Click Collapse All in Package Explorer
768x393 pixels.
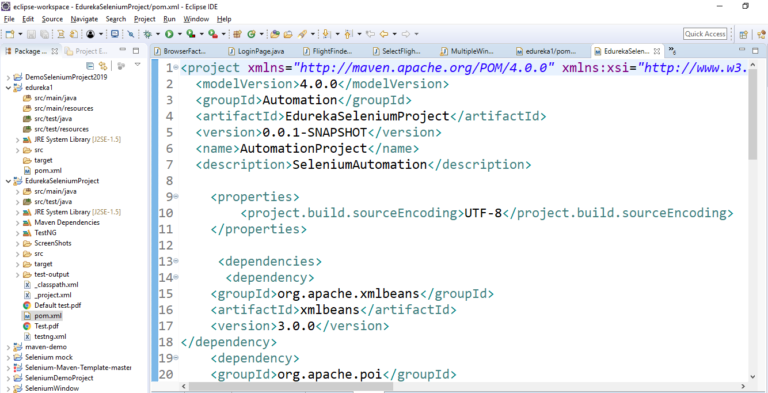90,65
